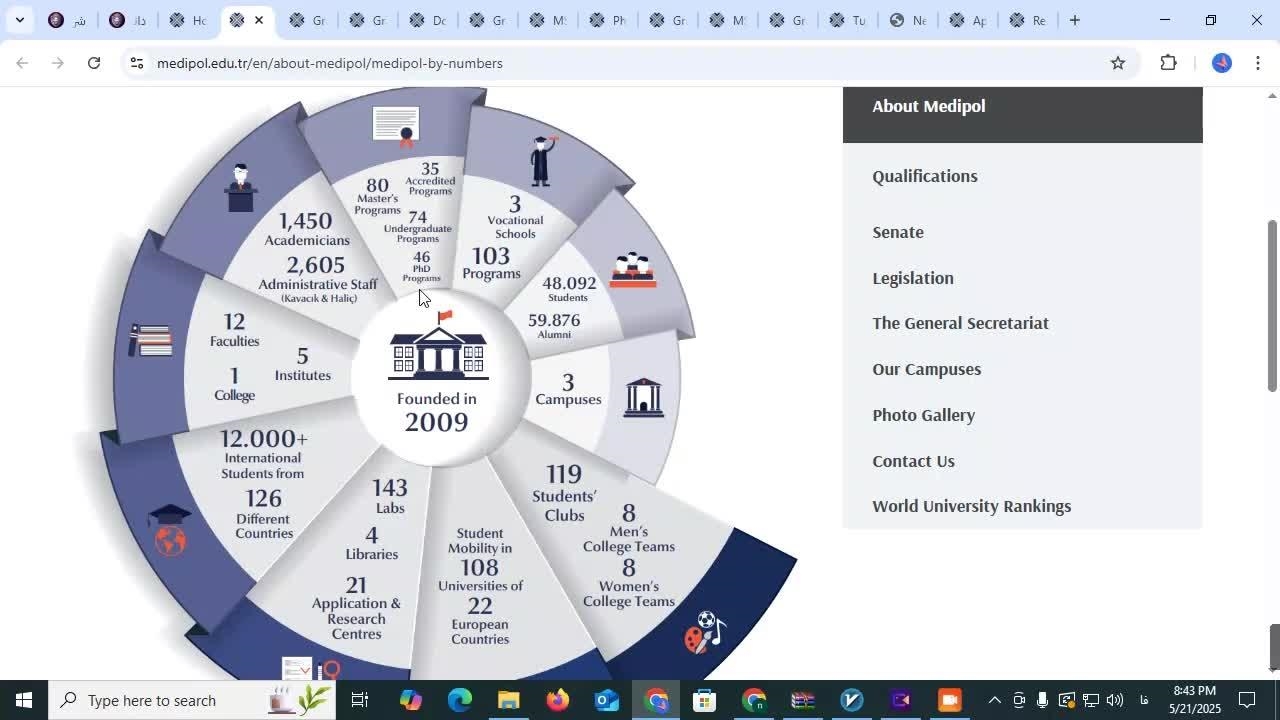Launch Firefox from the taskbar

click(x=557, y=700)
